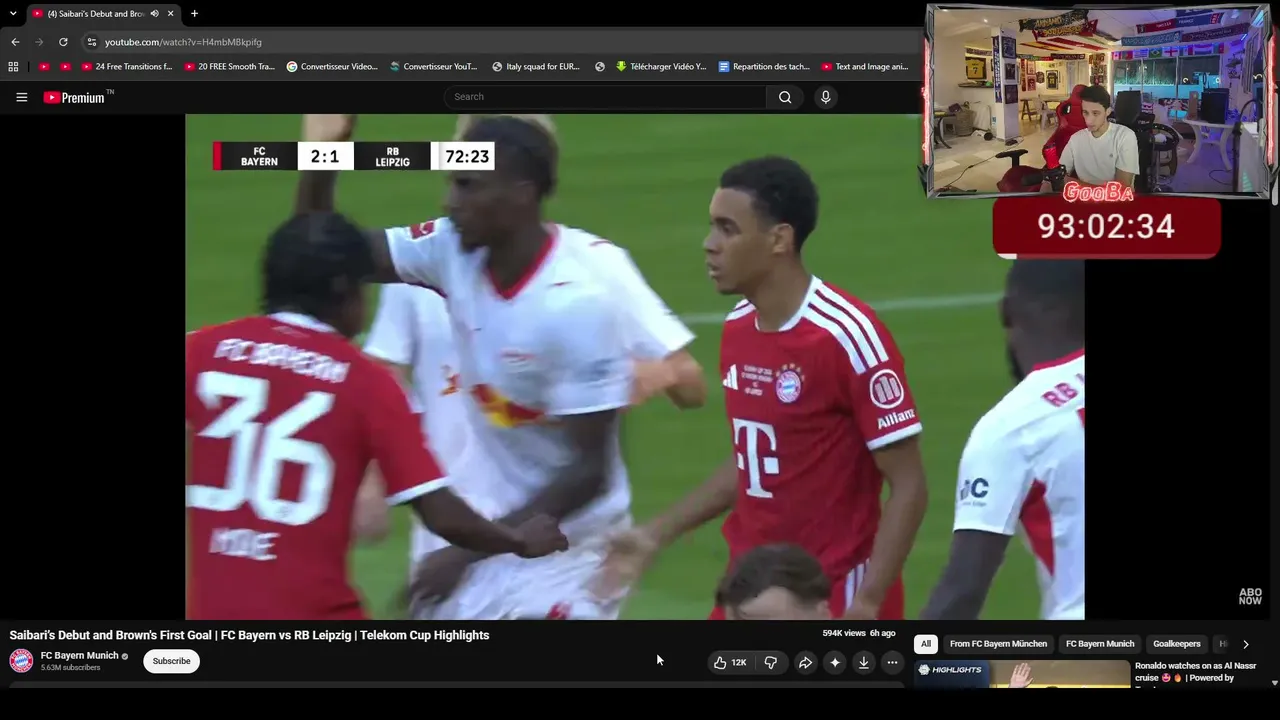This screenshot has width=1280, height=720.
Task: Open the 'Italy squad for EUR...' bookmark
Action: tap(536, 67)
